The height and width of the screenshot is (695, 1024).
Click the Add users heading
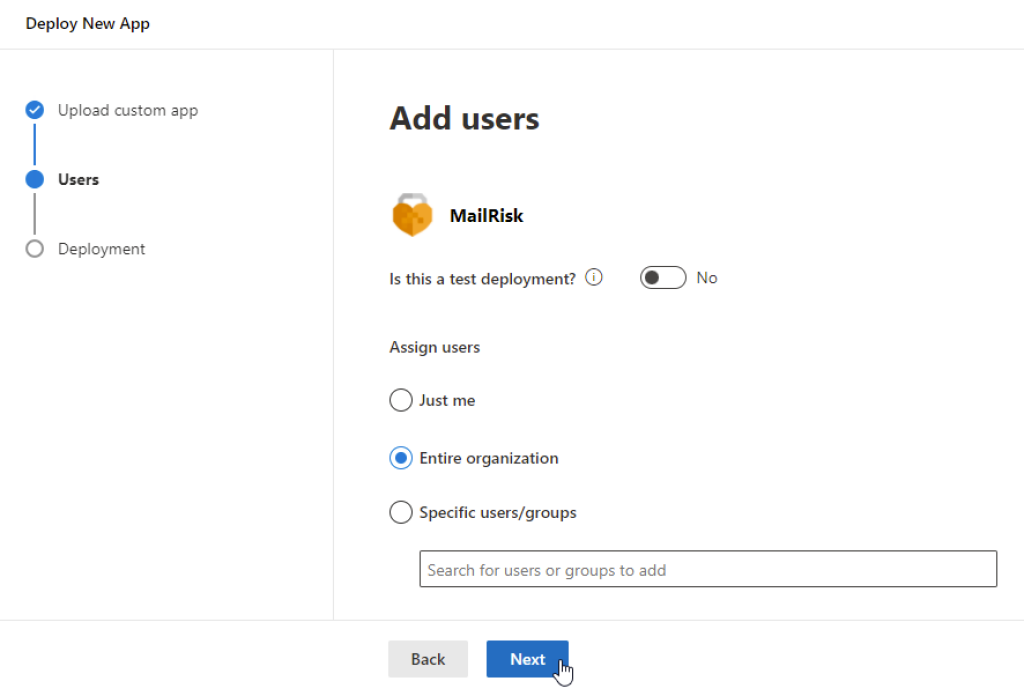pyautogui.click(x=464, y=118)
